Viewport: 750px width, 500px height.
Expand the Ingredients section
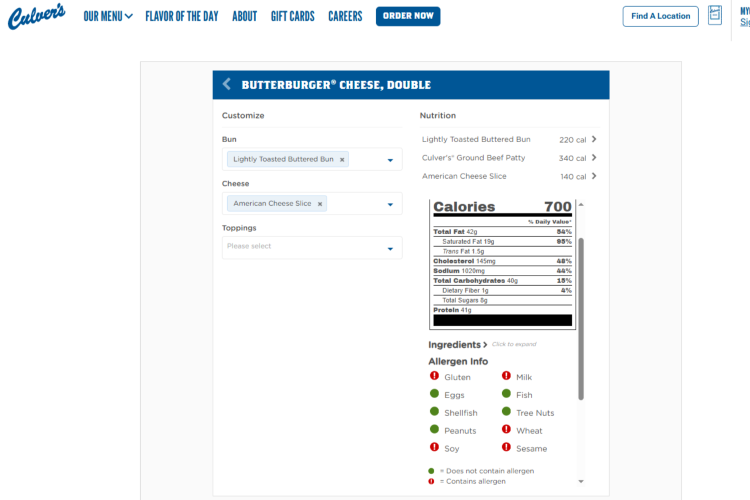[458, 344]
